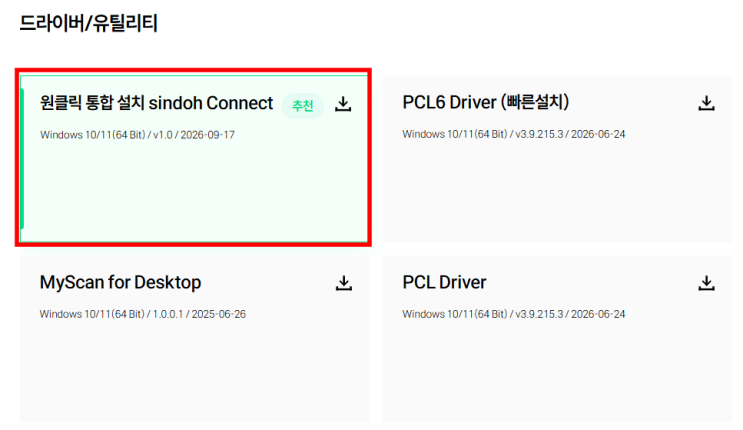This screenshot has height=430, width=743.
Task: Click MyScan version text 1.0.0.1 / 2025-06-26
Action: coord(199,314)
